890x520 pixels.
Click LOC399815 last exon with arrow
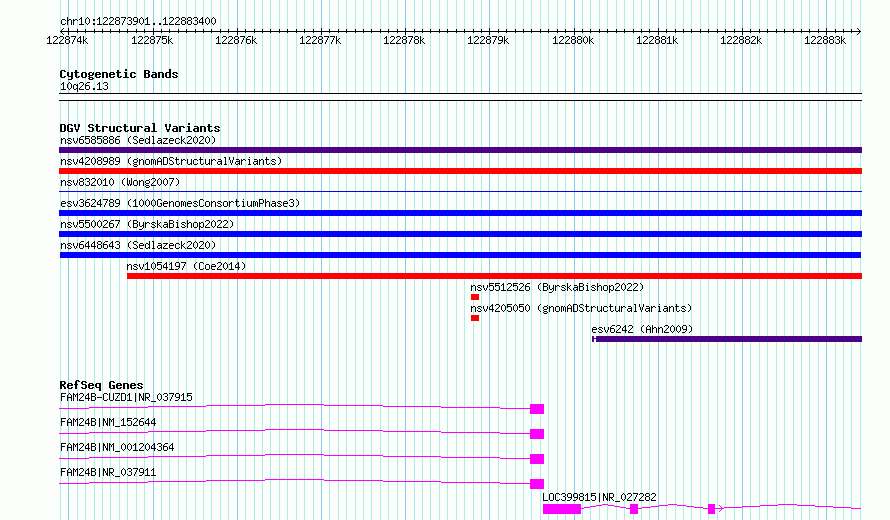coord(712,509)
